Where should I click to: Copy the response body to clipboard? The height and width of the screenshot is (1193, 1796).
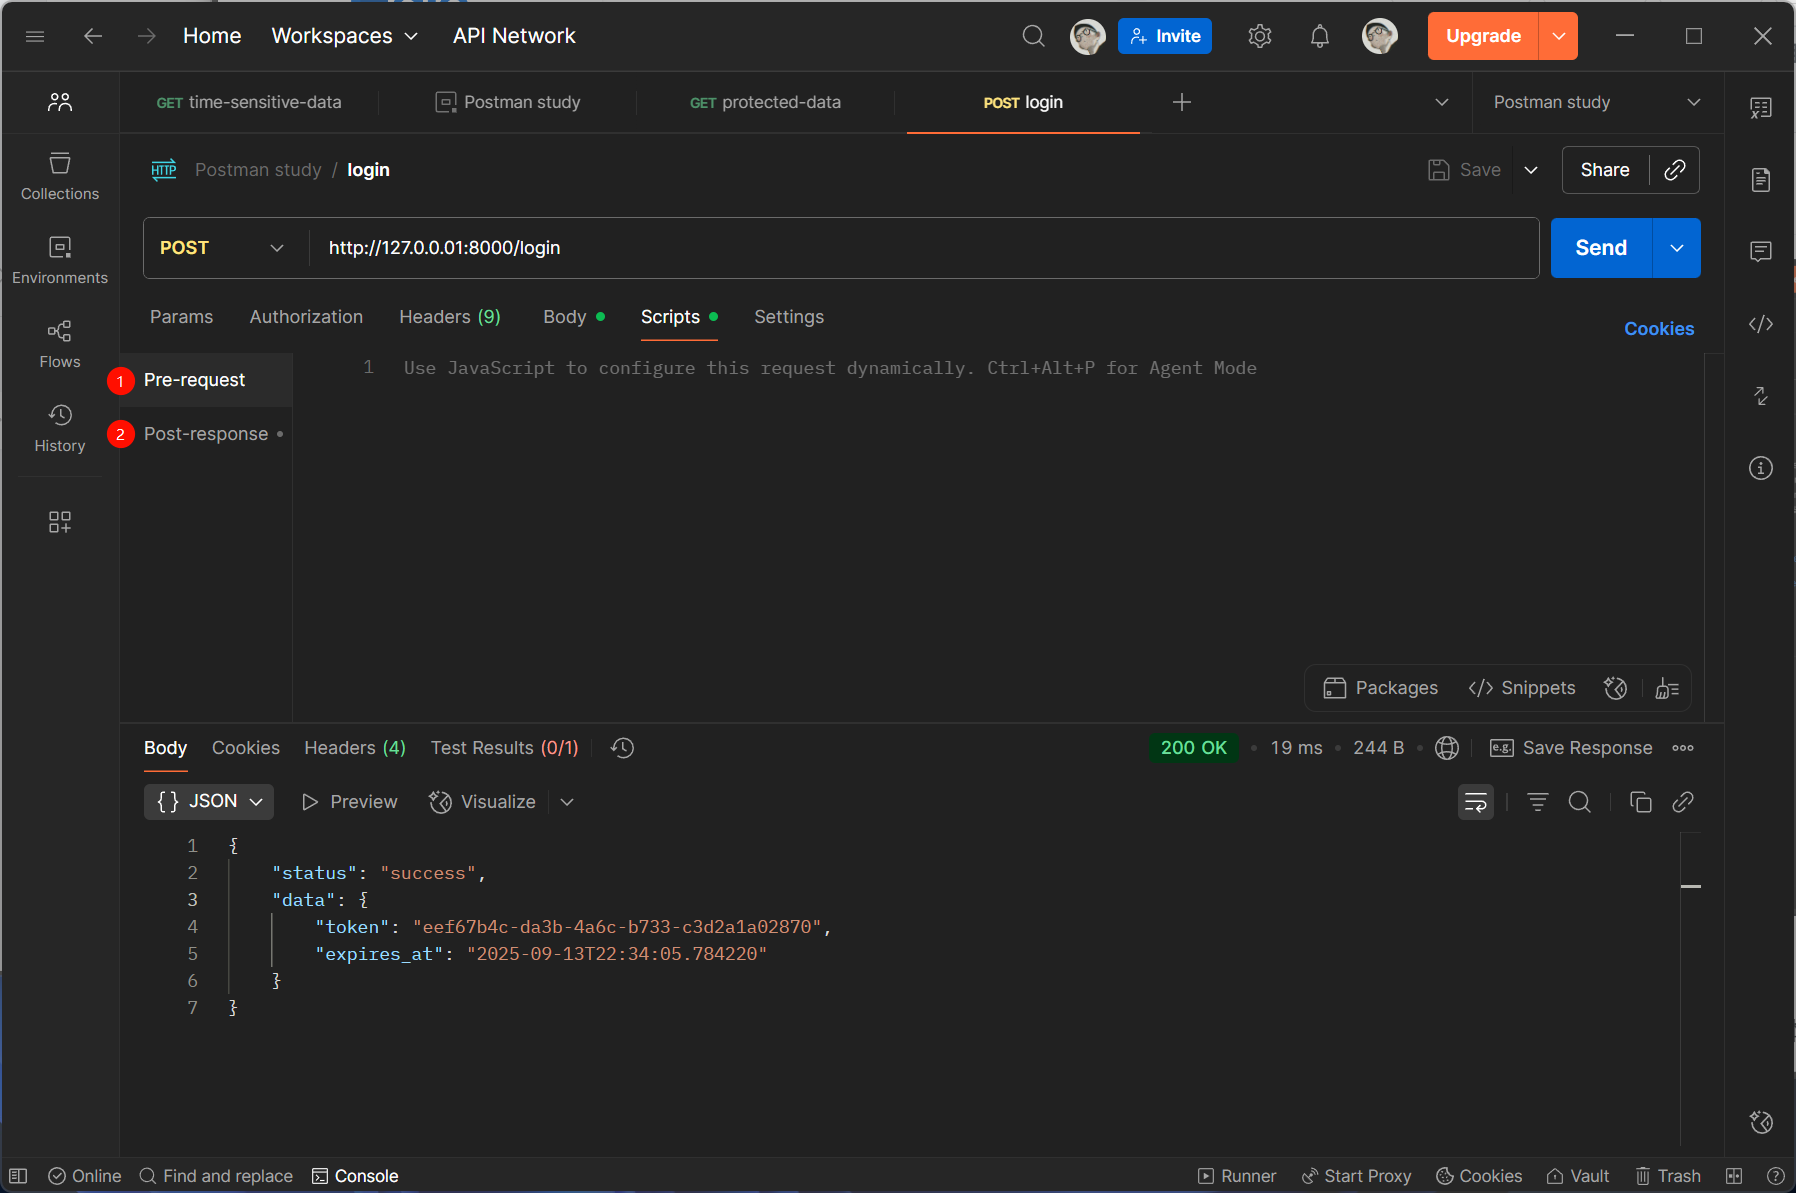coord(1641,802)
